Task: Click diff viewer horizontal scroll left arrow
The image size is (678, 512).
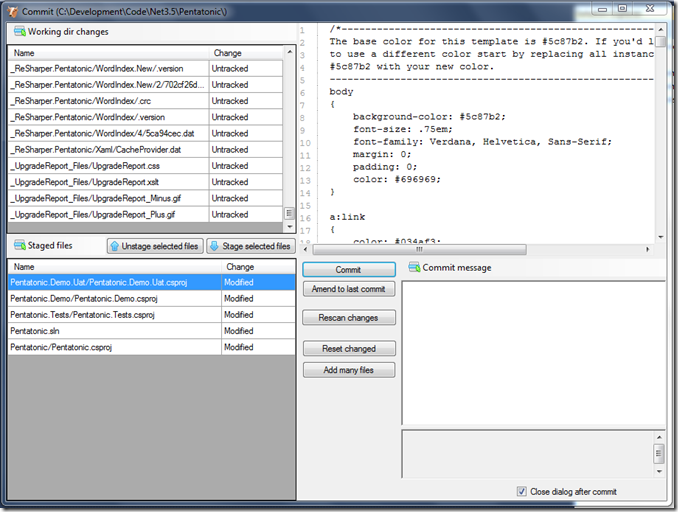Action: pyautogui.click(x=306, y=249)
